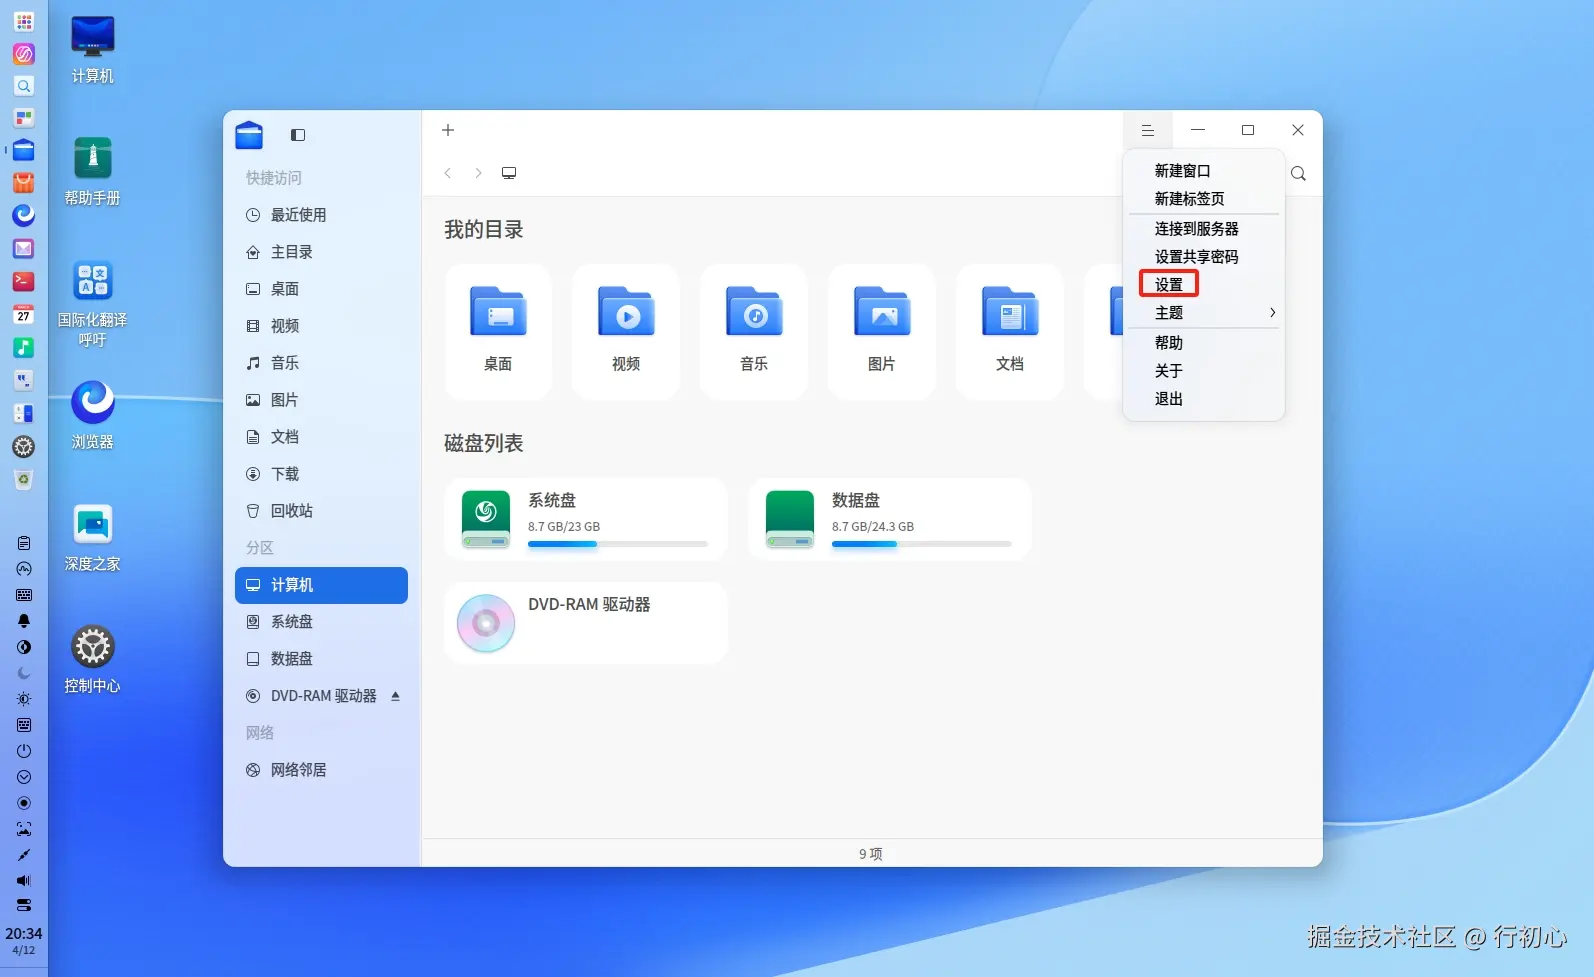
Task: Toggle the sidebar panel icon
Action: [298, 135]
